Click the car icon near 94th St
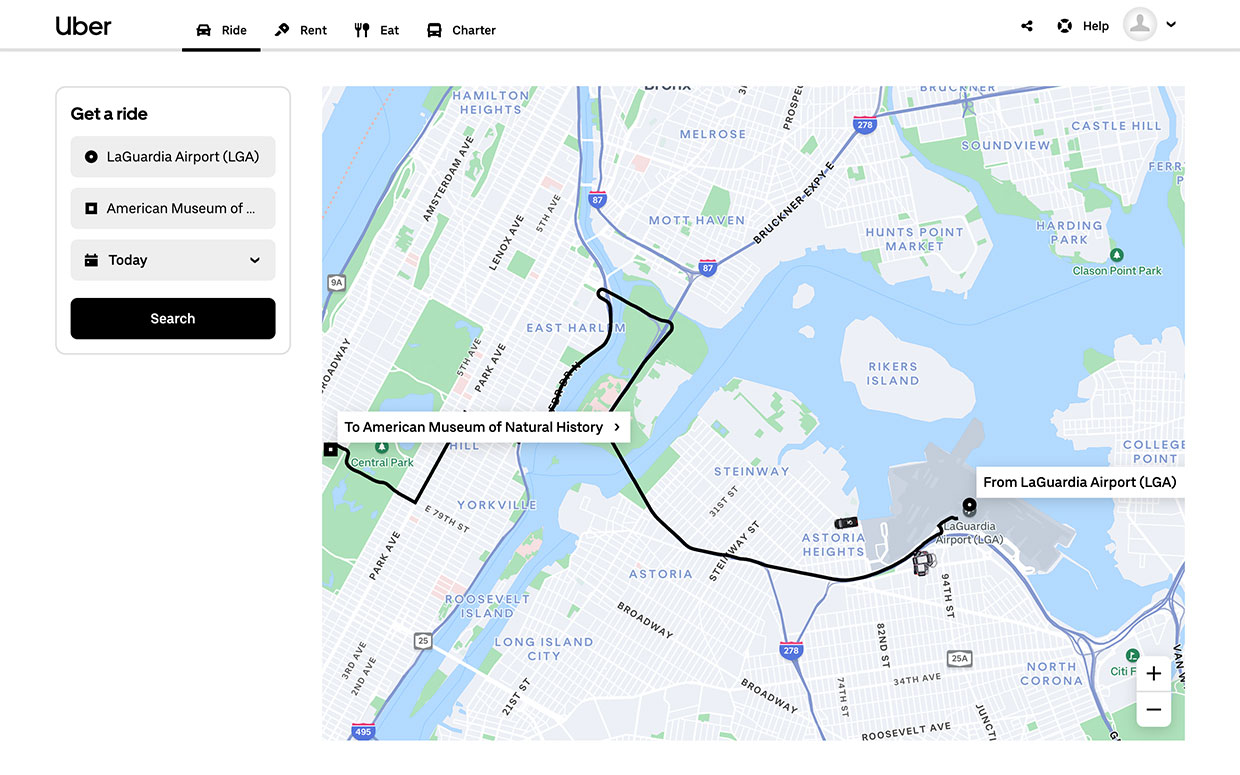 (924, 562)
